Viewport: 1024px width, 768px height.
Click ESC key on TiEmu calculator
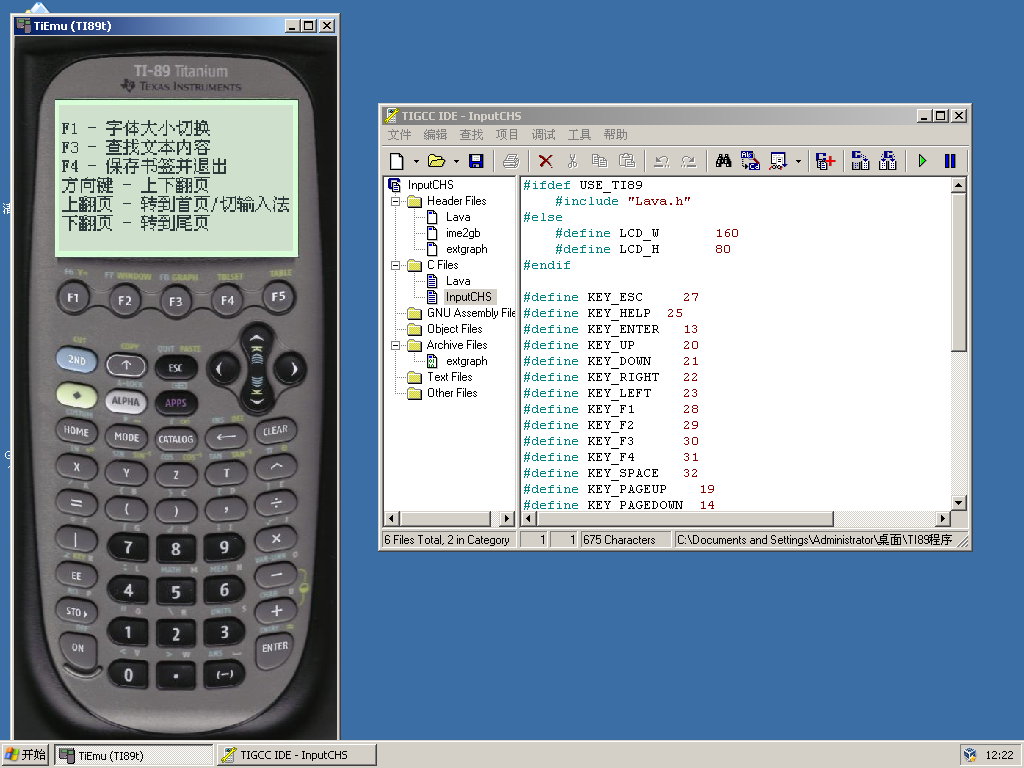[176, 368]
